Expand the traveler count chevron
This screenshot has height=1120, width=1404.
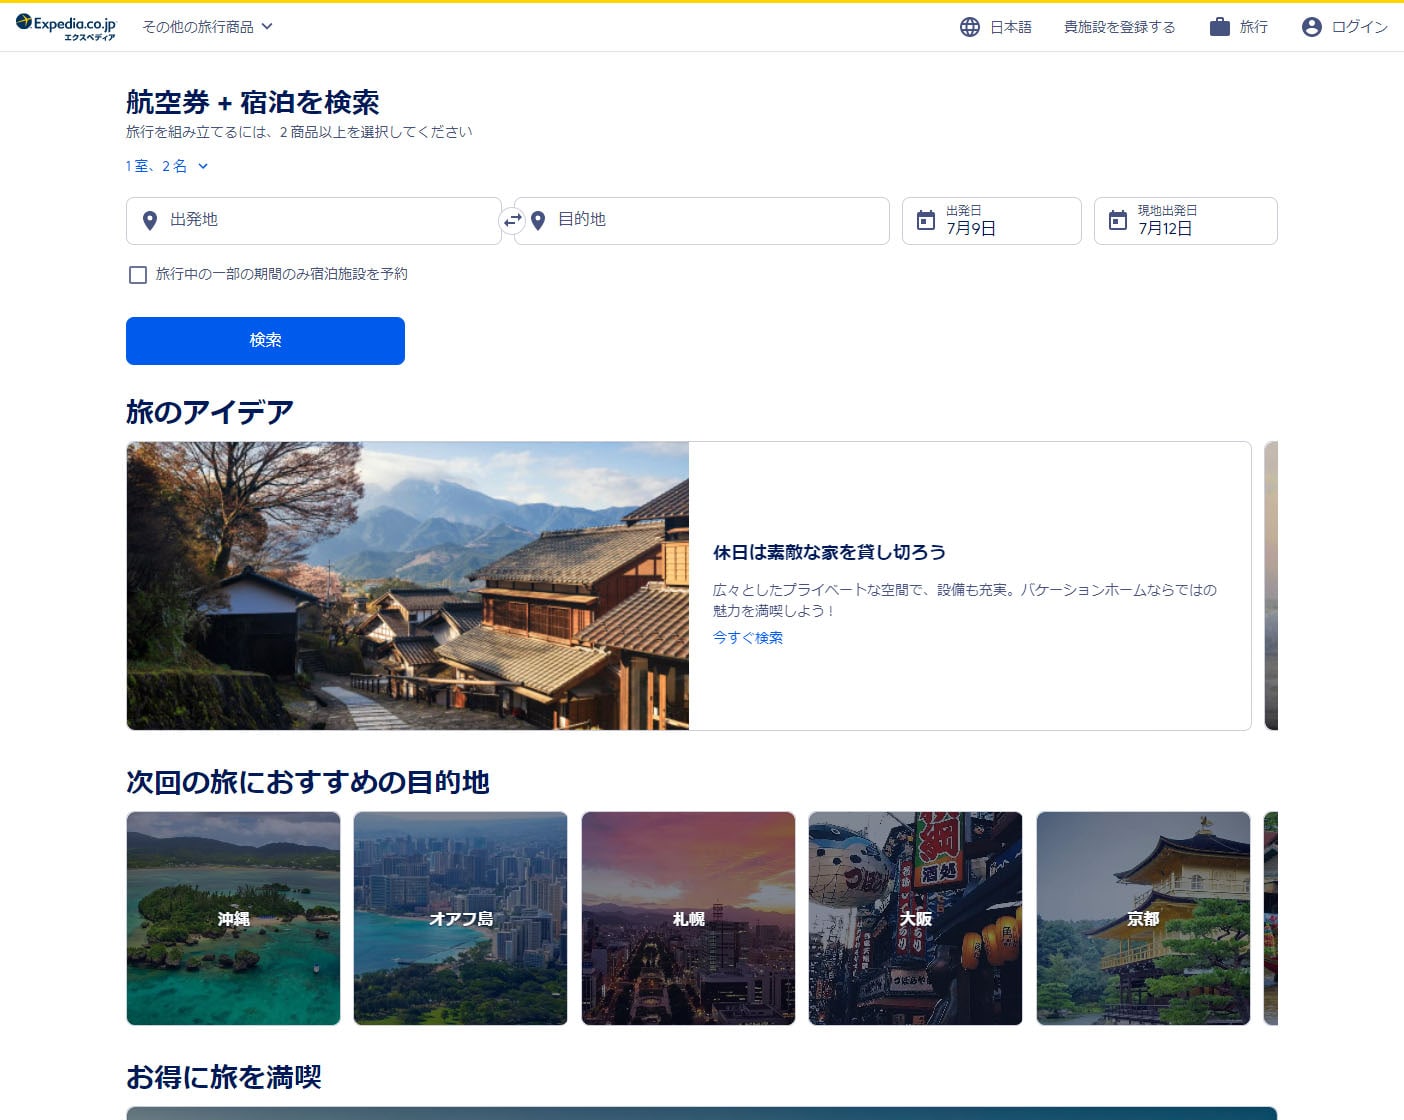click(x=205, y=166)
